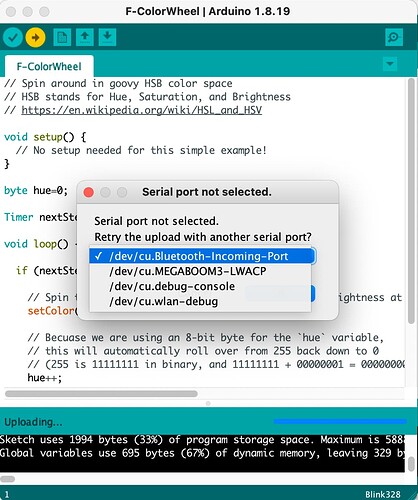418x500 pixels.
Task: Click the 'No setup needed' comment line
Action: click(141, 150)
